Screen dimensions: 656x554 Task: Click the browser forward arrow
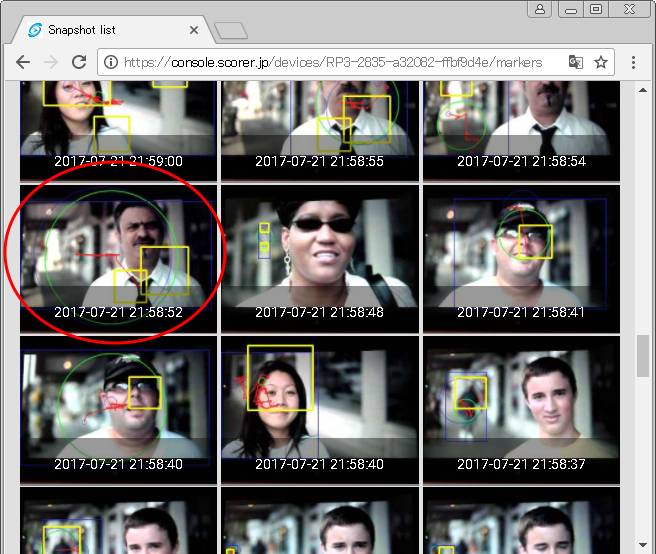tap(51, 63)
